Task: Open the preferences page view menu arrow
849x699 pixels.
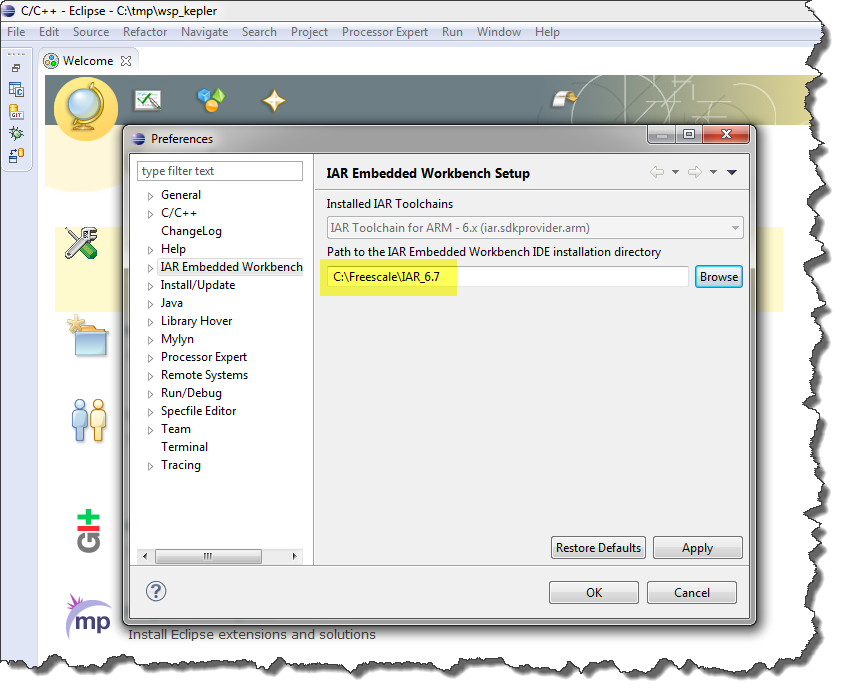Action: (x=732, y=173)
